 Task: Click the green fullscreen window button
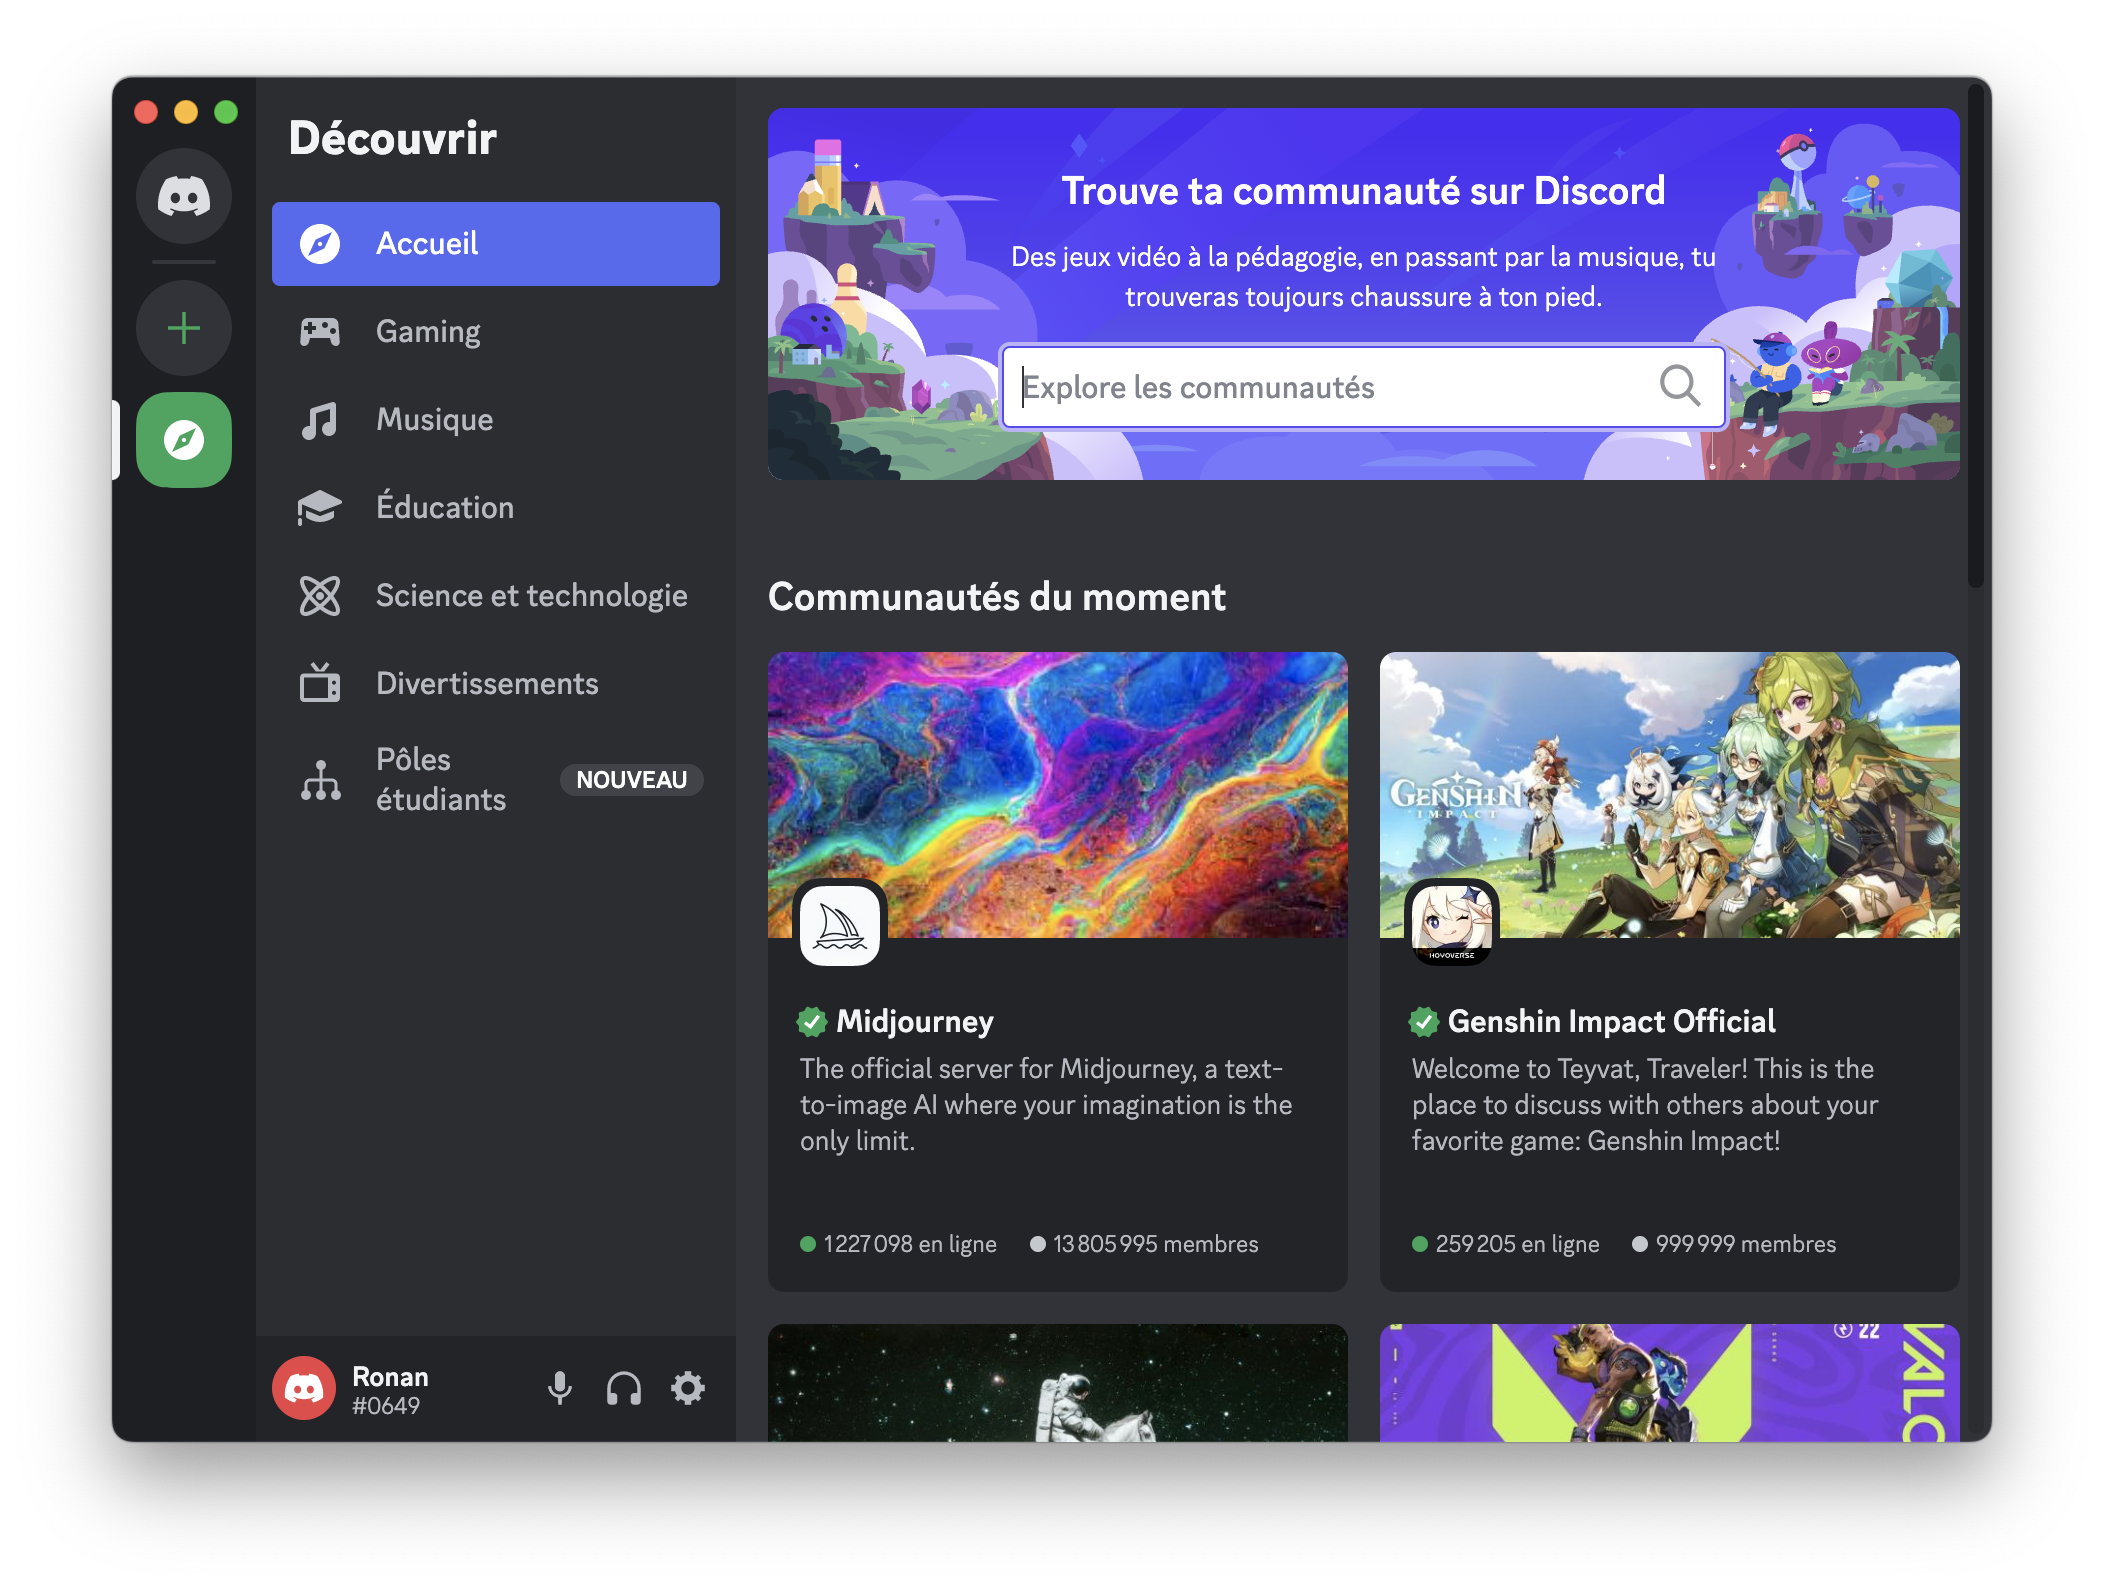click(226, 112)
